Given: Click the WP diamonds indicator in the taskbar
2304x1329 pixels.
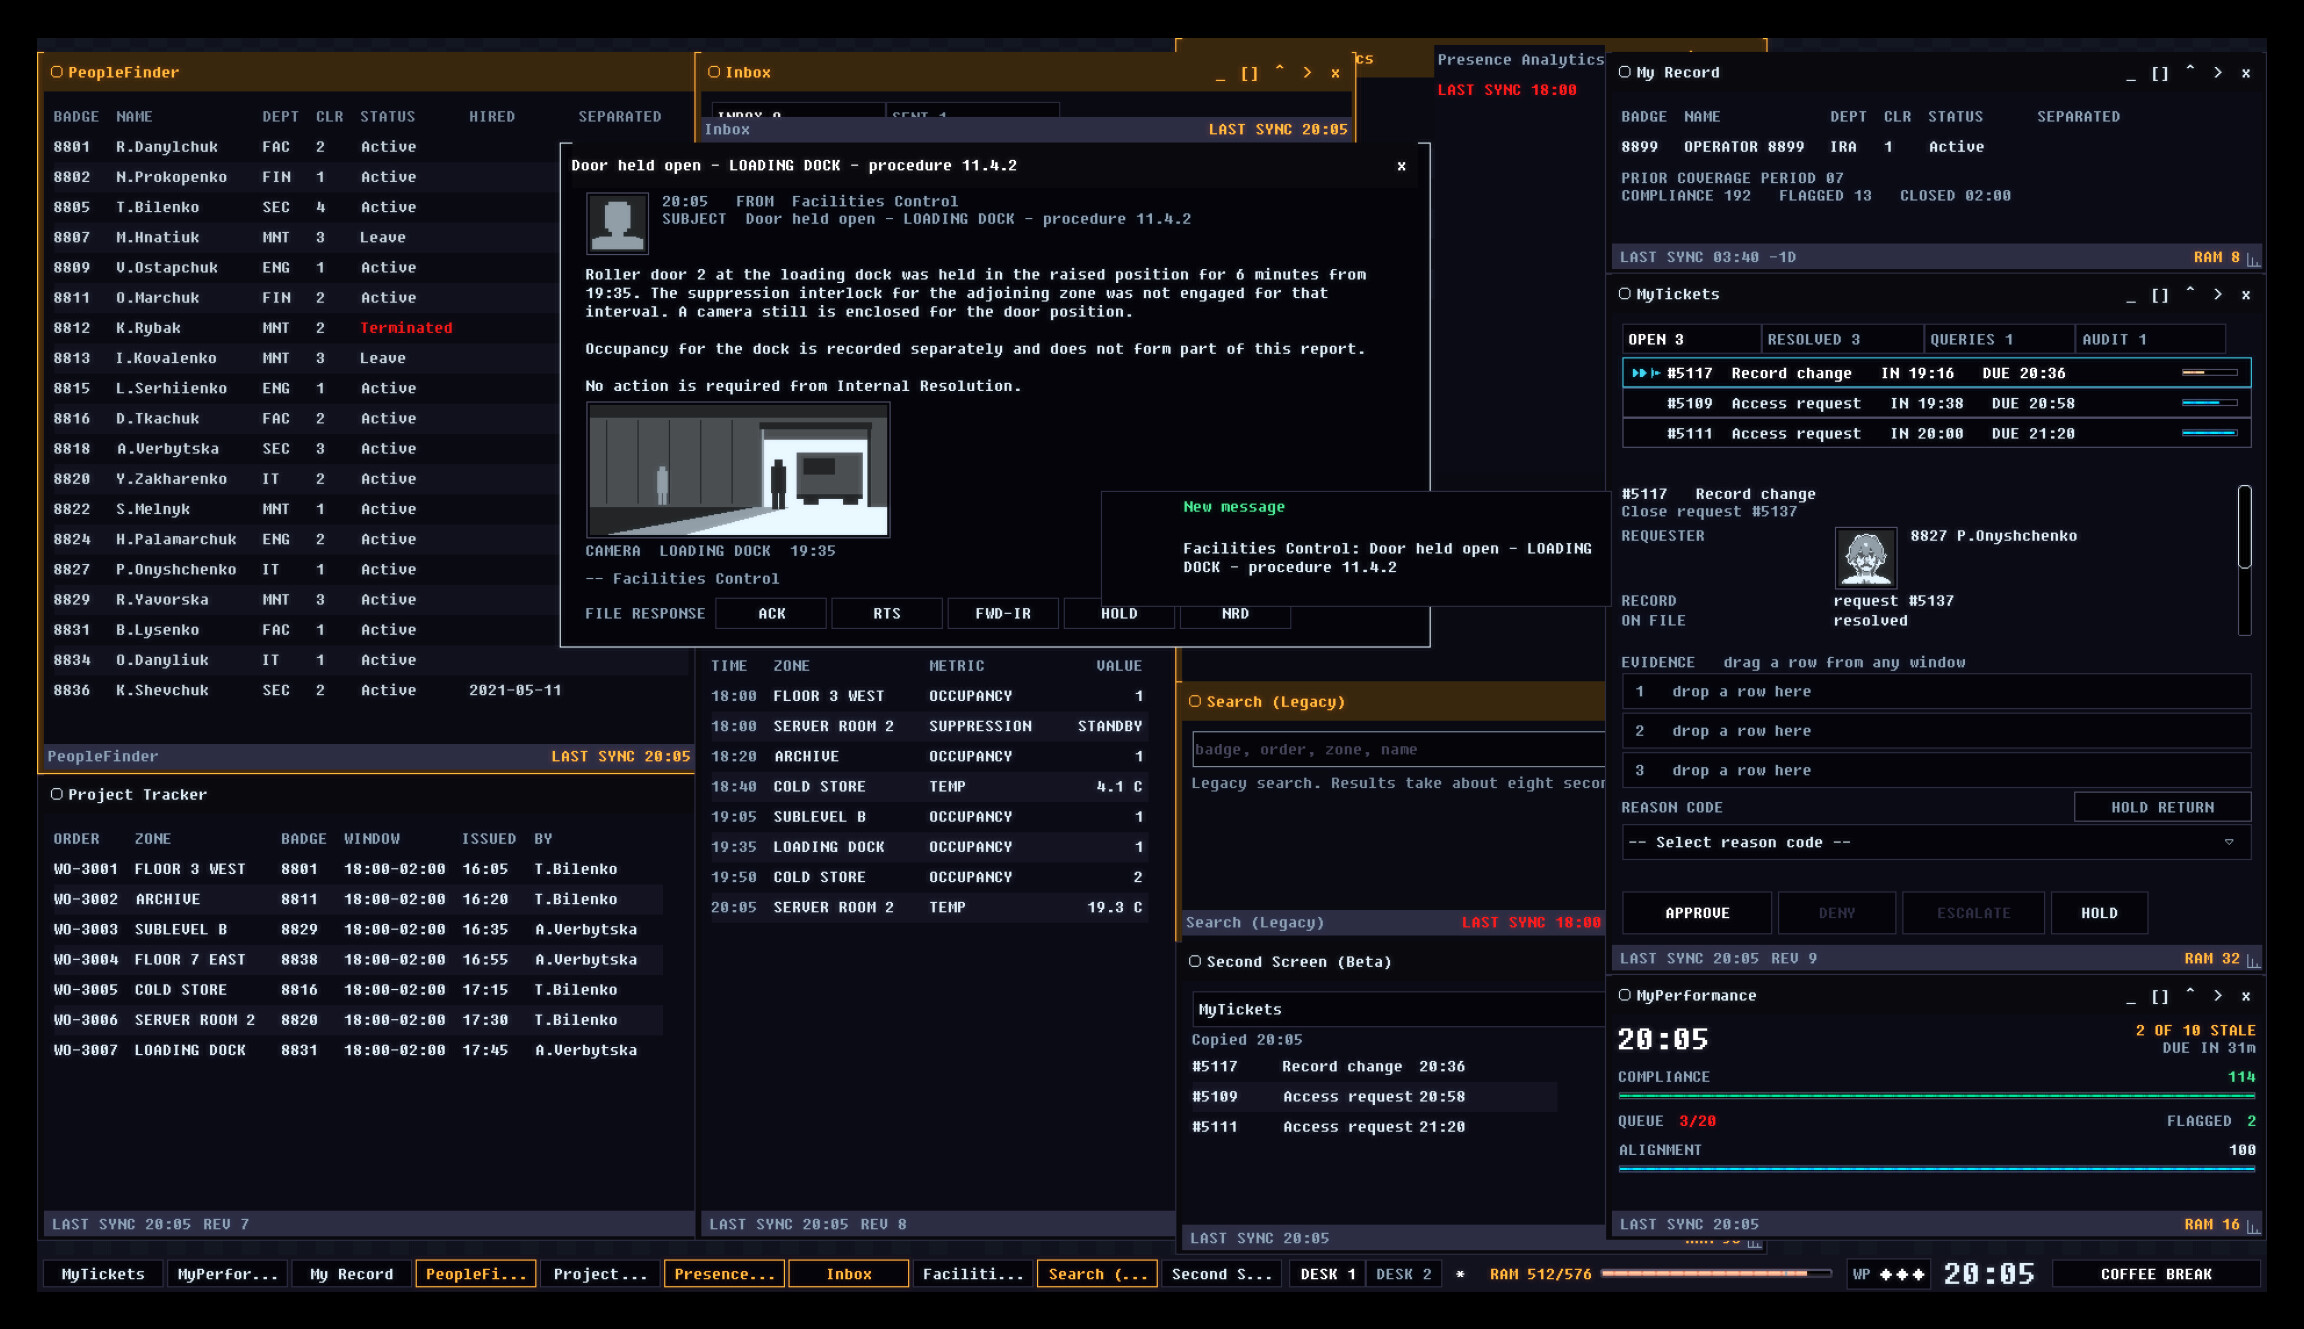Looking at the screenshot, I should (x=1888, y=1274).
